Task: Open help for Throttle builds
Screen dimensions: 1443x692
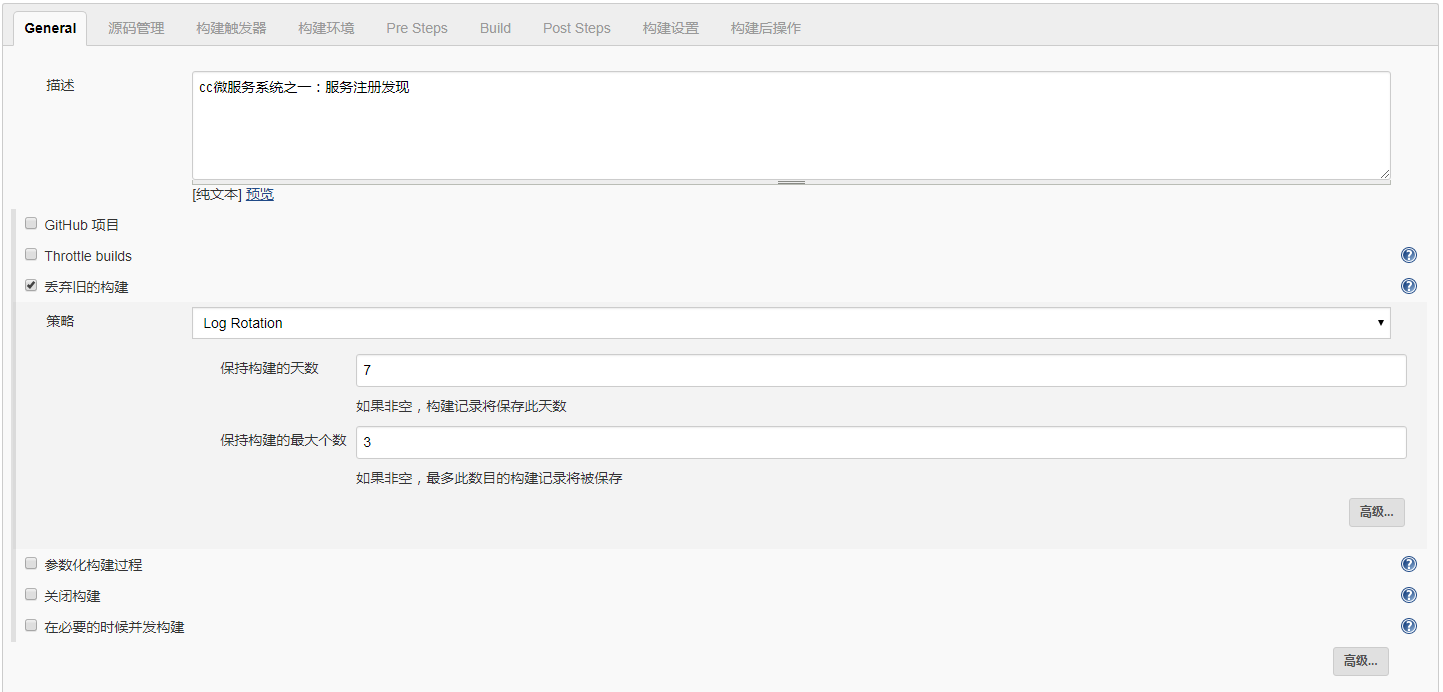Action: 1409,256
